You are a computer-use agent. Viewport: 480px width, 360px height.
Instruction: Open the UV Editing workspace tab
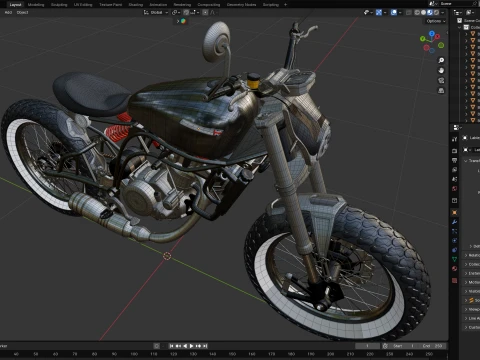tap(83, 5)
